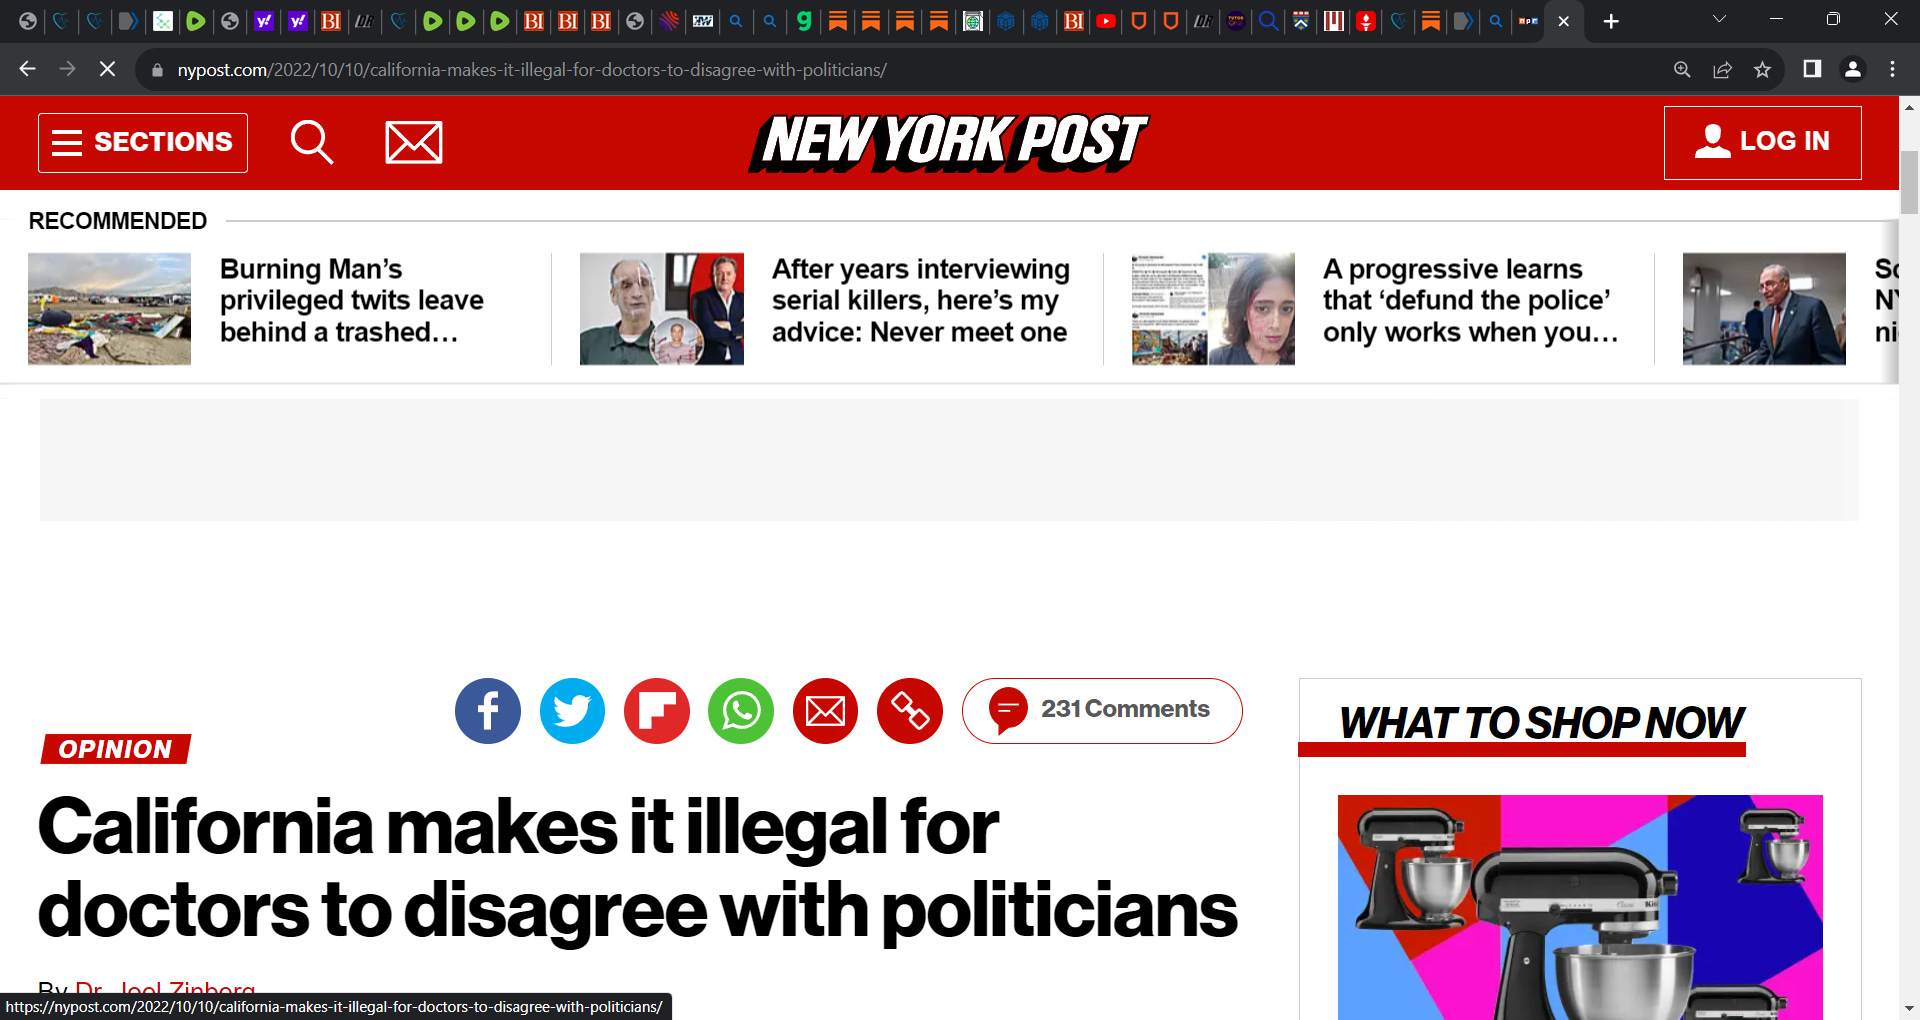Click the injured woman article thumbnail
This screenshot has width=1920, height=1020.
1213,309
